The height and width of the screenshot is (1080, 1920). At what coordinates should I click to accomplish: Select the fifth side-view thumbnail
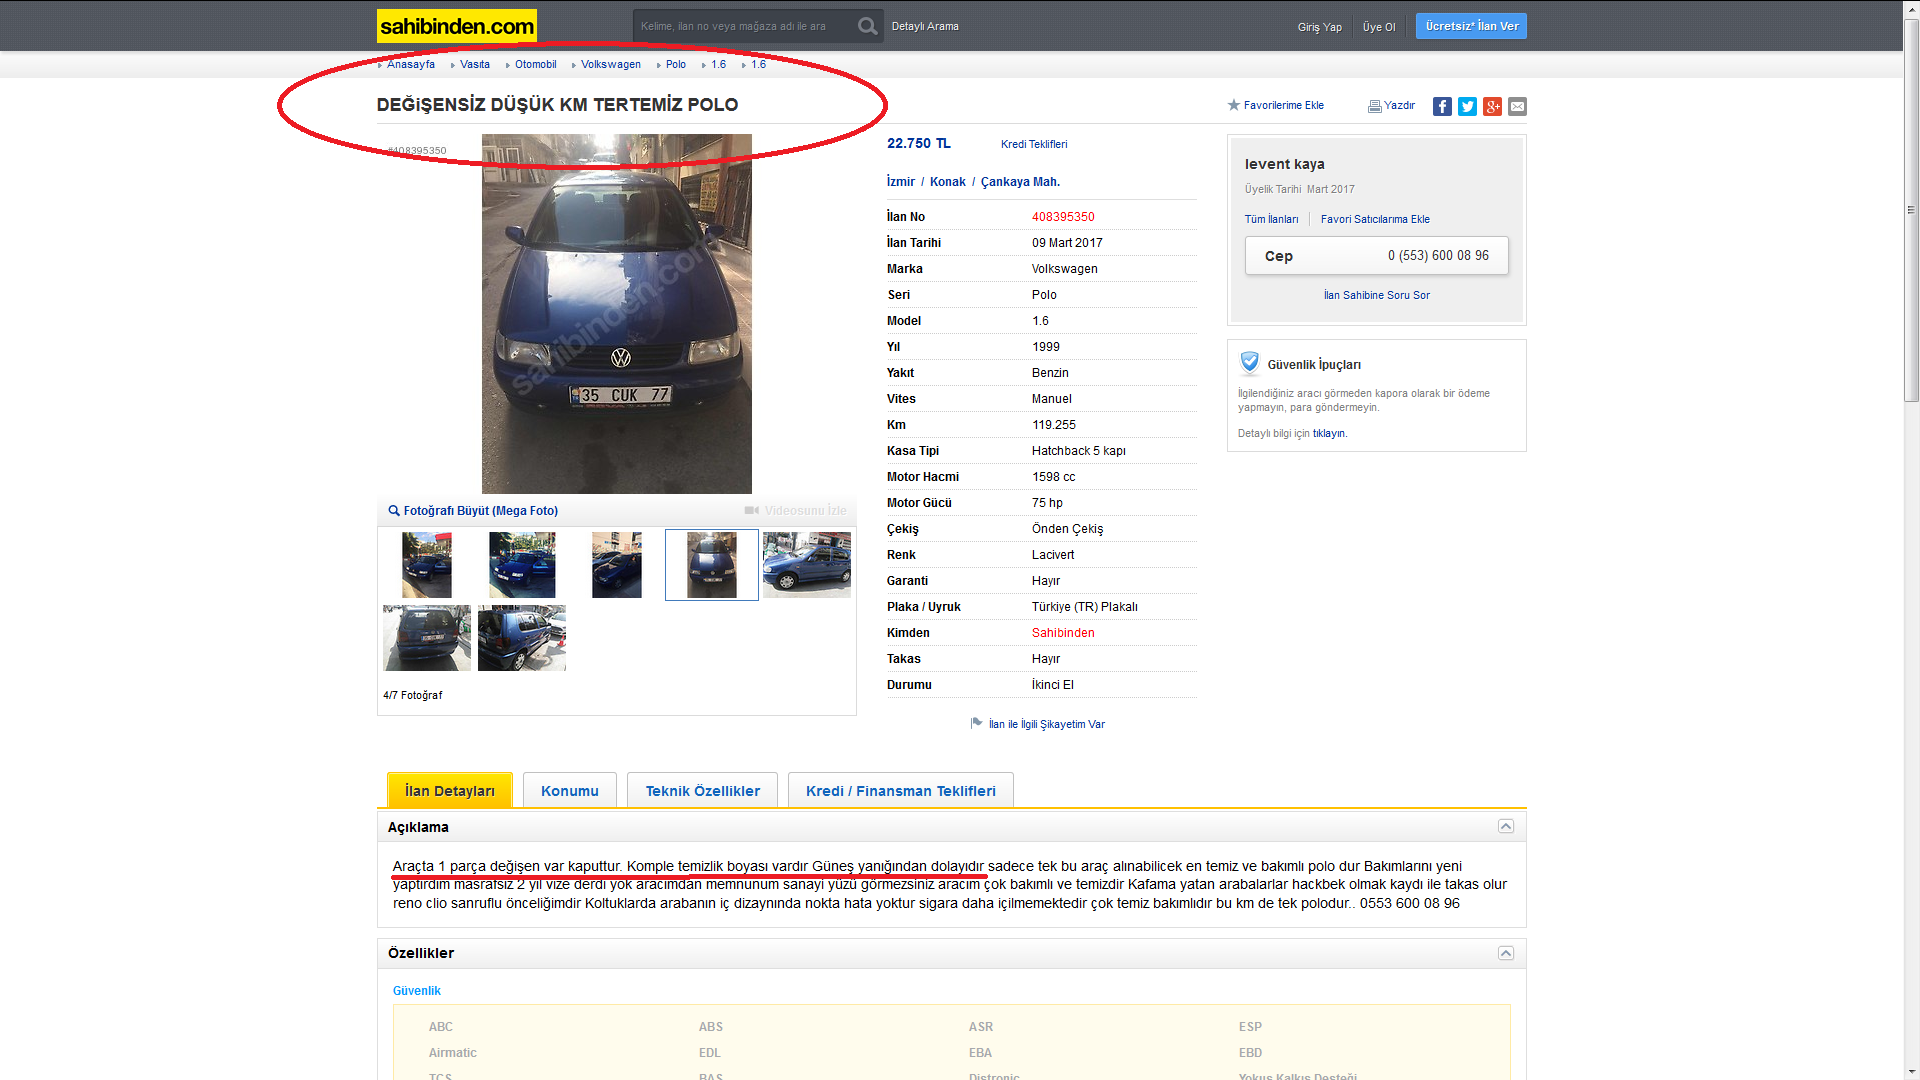click(x=807, y=565)
